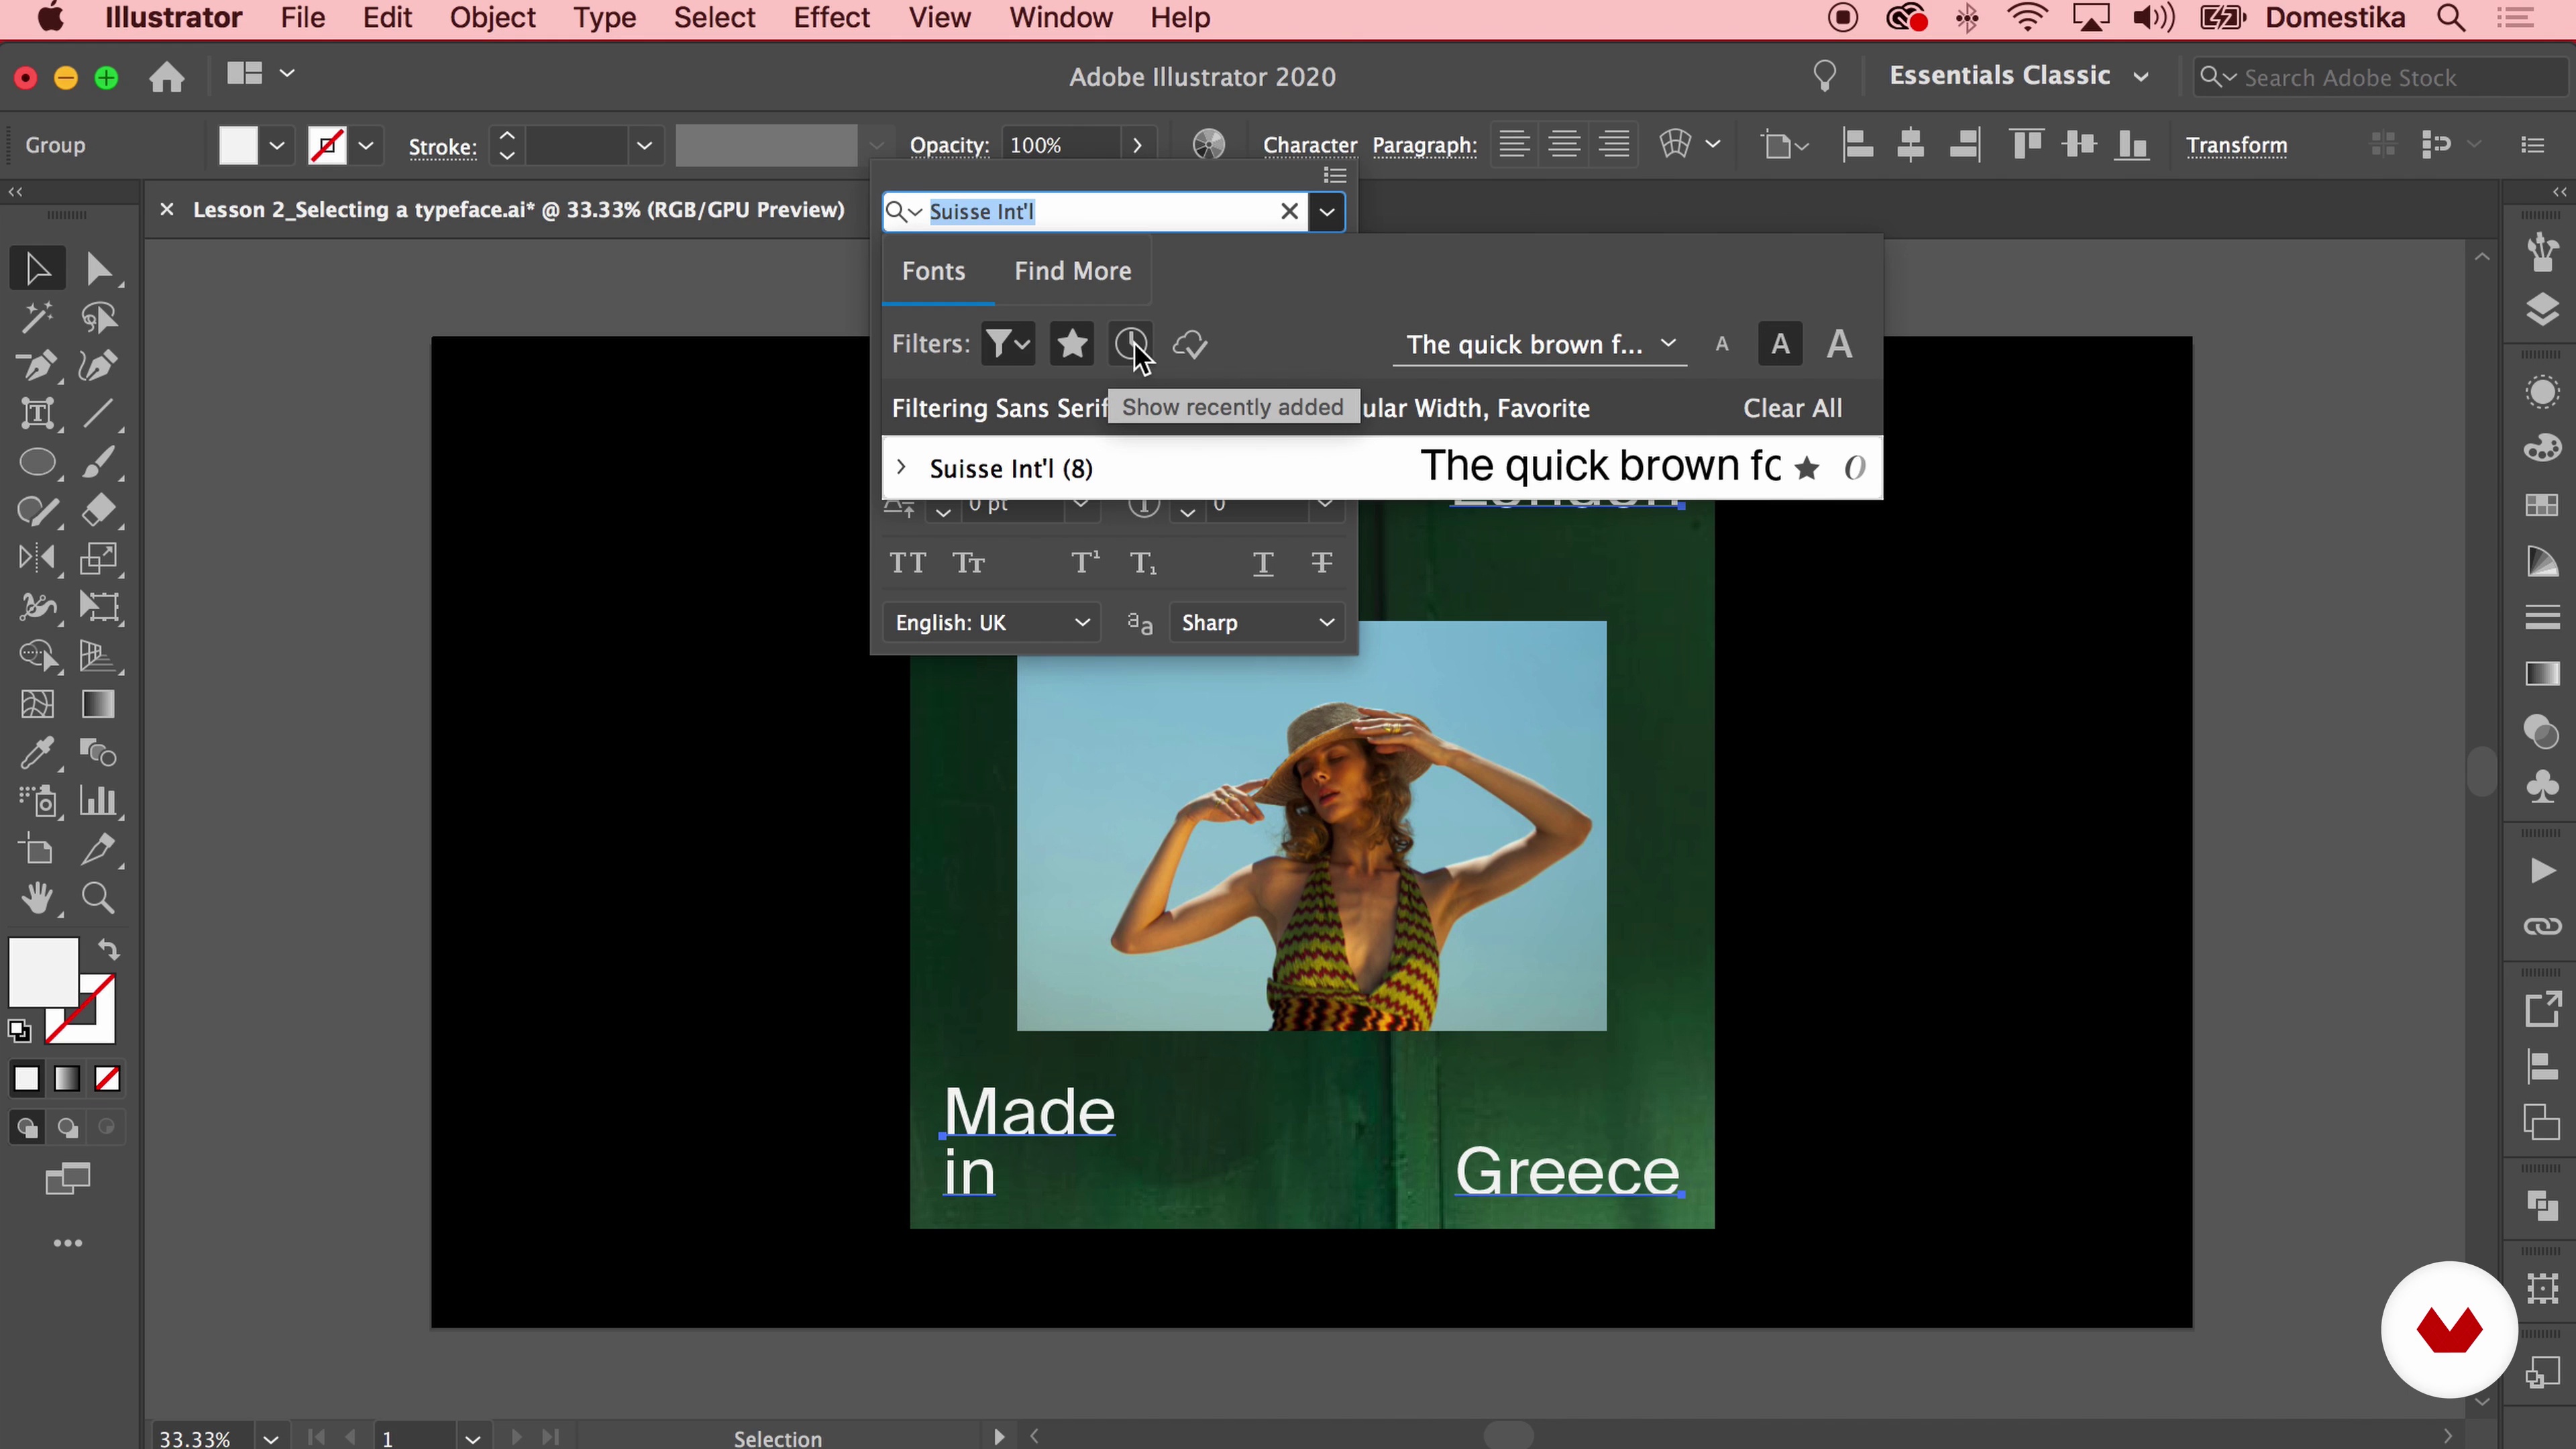2576x1449 pixels.
Task: Select the Paintbrush tool
Action: click(x=98, y=462)
